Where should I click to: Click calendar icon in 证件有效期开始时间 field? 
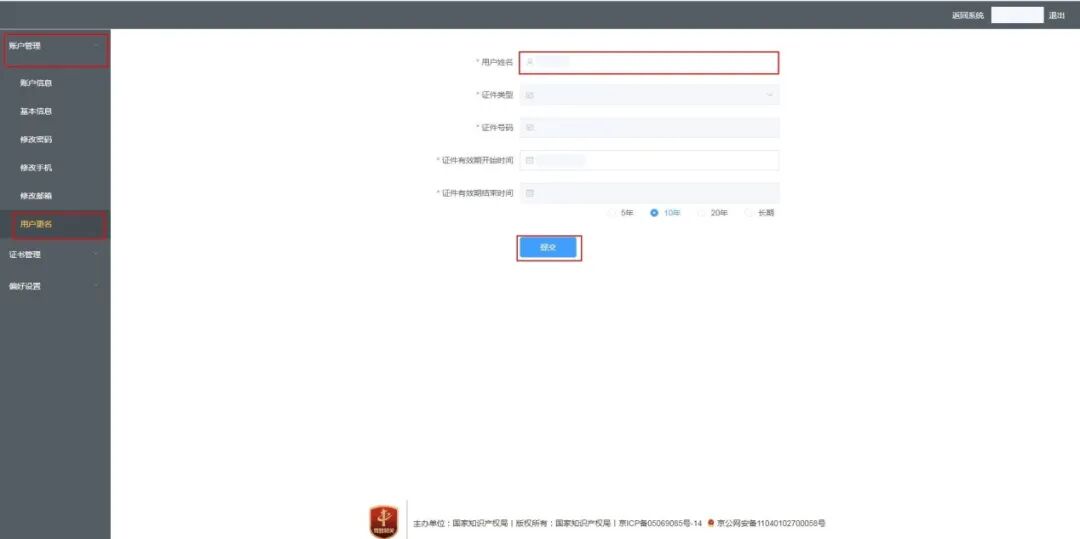tap(530, 160)
